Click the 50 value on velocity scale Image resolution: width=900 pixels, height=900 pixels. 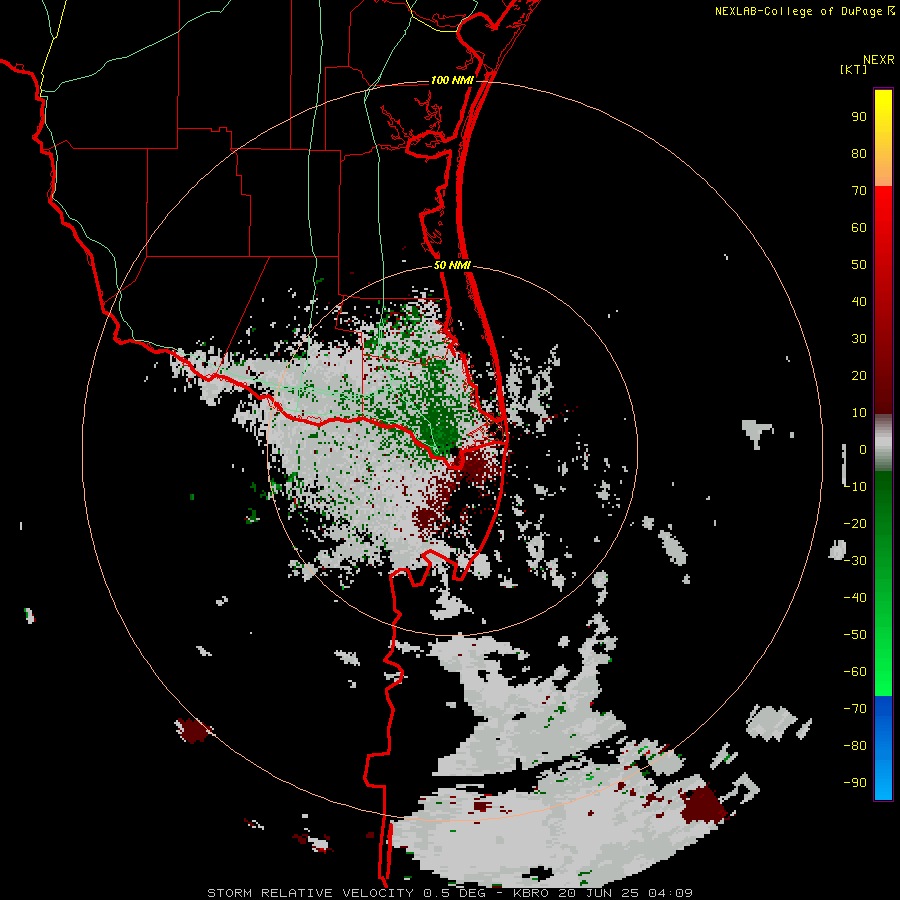(859, 265)
